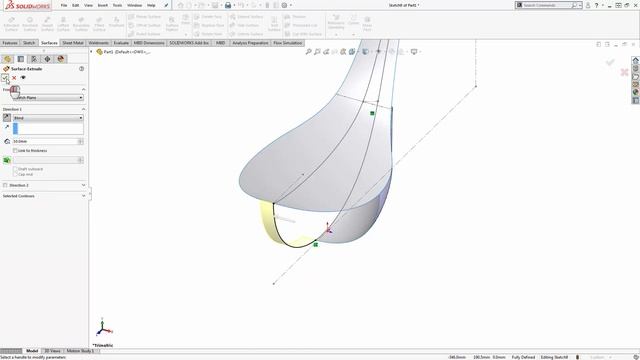
Task: Open the Help menu
Action: tap(151, 5)
